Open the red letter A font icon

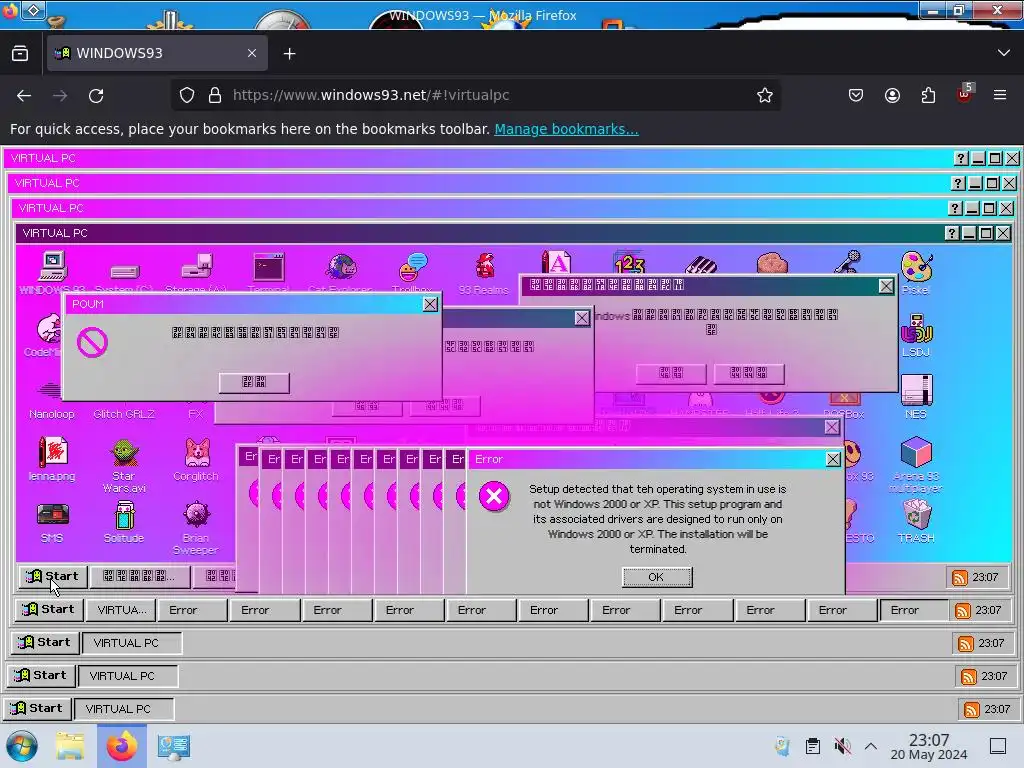tap(556, 263)
